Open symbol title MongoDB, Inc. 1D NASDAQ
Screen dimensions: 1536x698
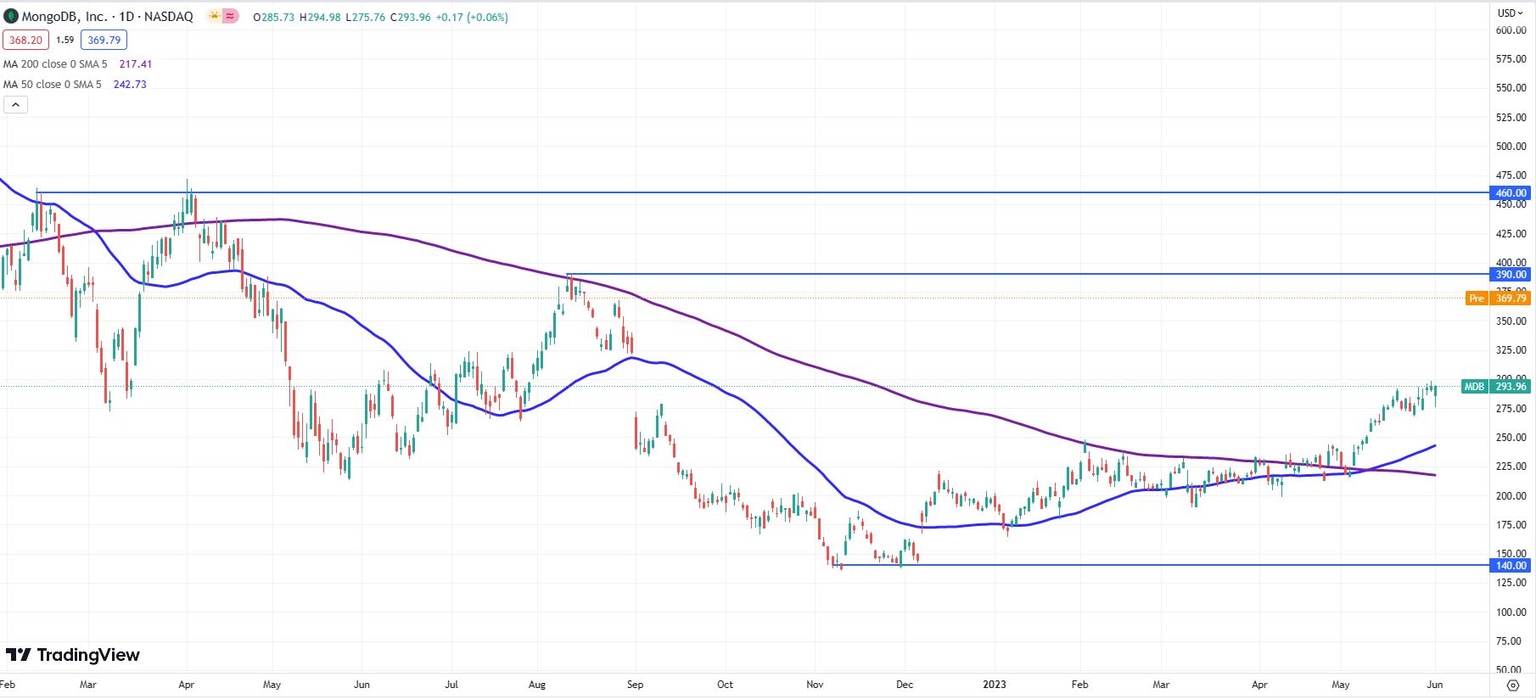coord(107,17)
